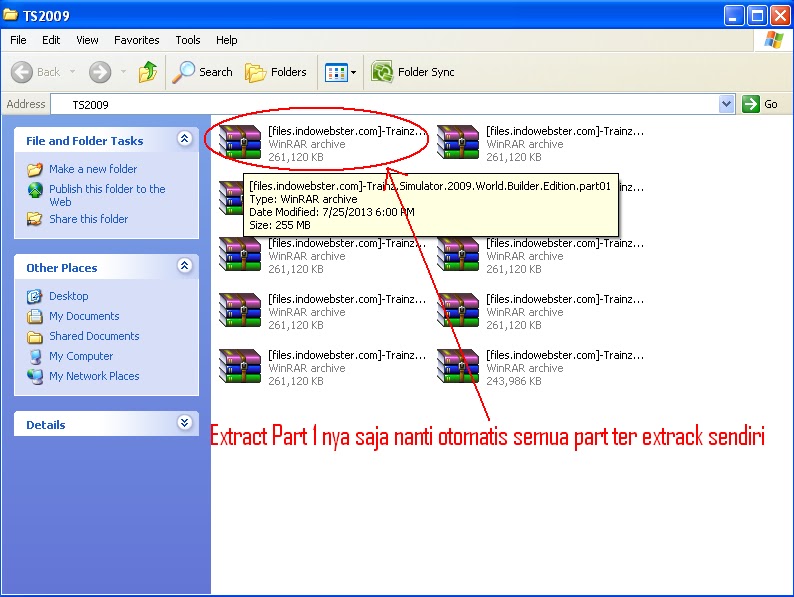The height and width of the screenshot is (597, 794).
Task: Click the Desktop icon in Other Places
Action: pos(34,296)
